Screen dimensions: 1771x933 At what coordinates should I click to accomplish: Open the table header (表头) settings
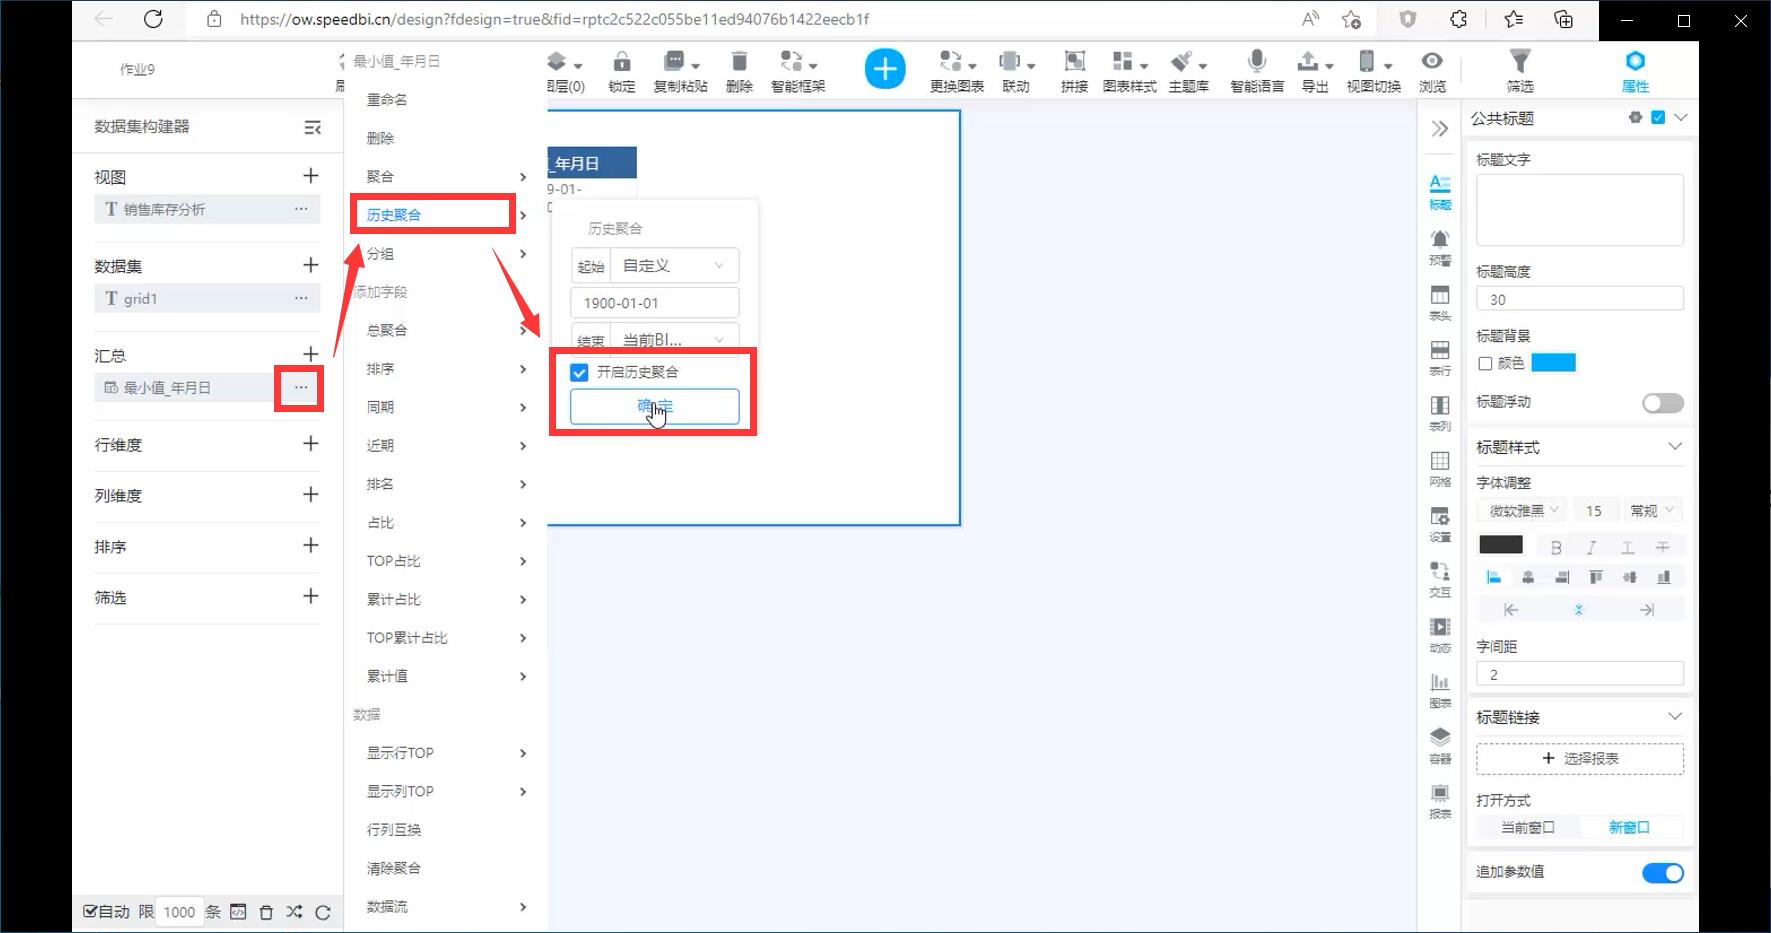1440,303
